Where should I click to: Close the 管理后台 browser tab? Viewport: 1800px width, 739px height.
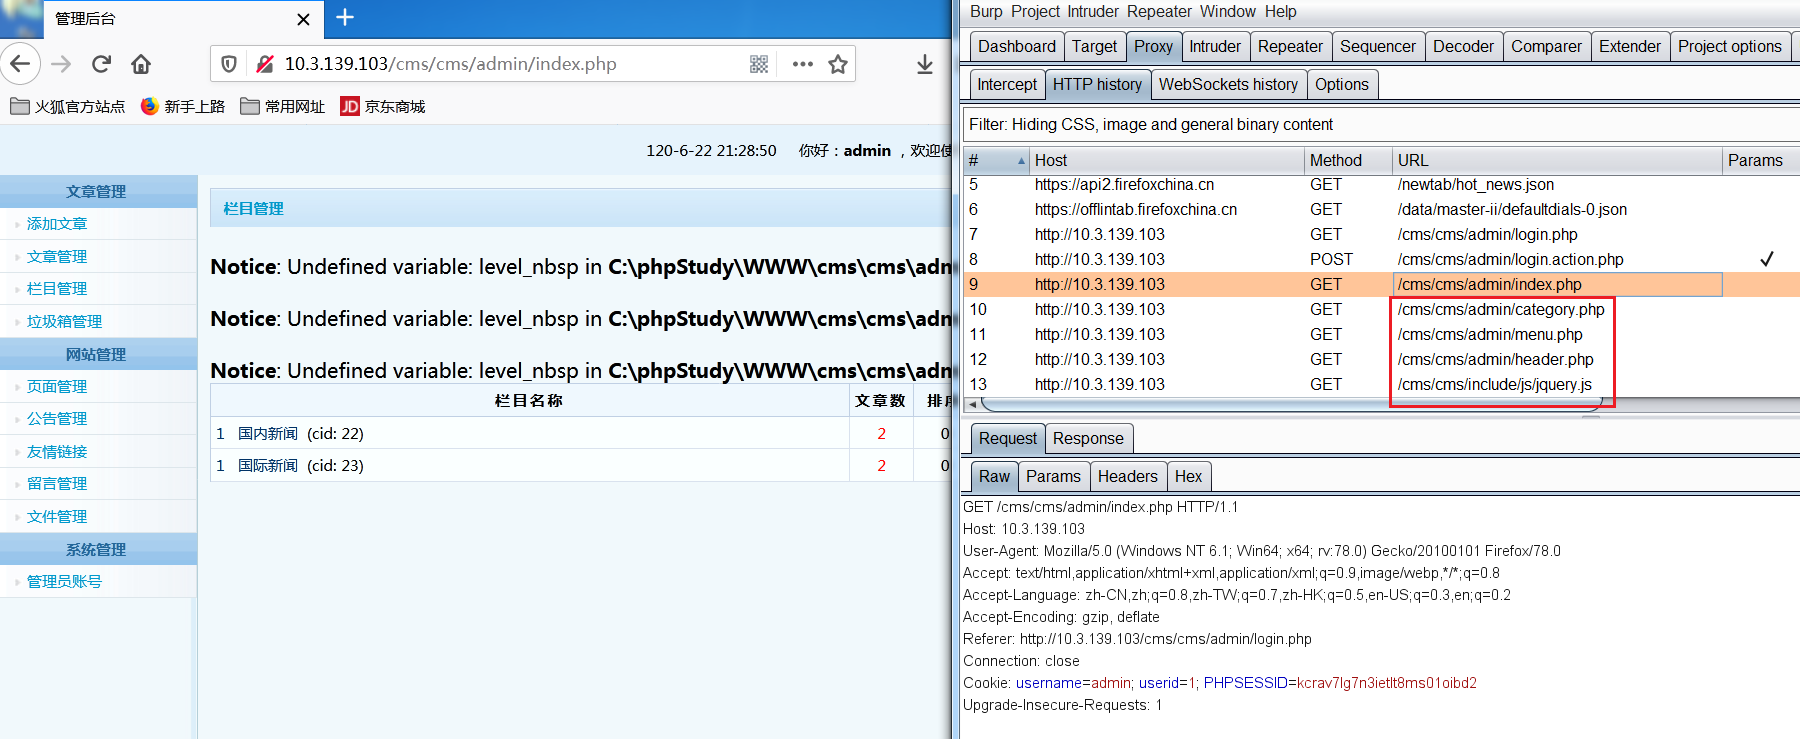[x=304, y=19]
